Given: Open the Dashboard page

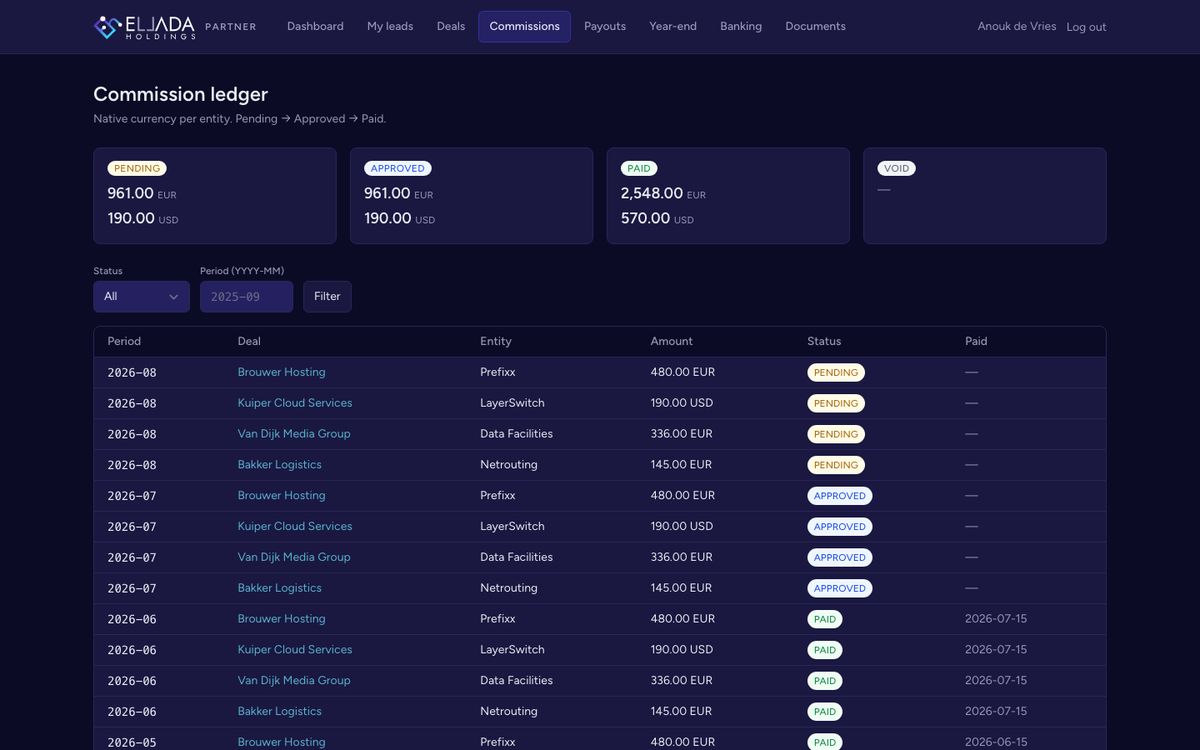Looking at the screenshot, I should [x=315, y=27].
